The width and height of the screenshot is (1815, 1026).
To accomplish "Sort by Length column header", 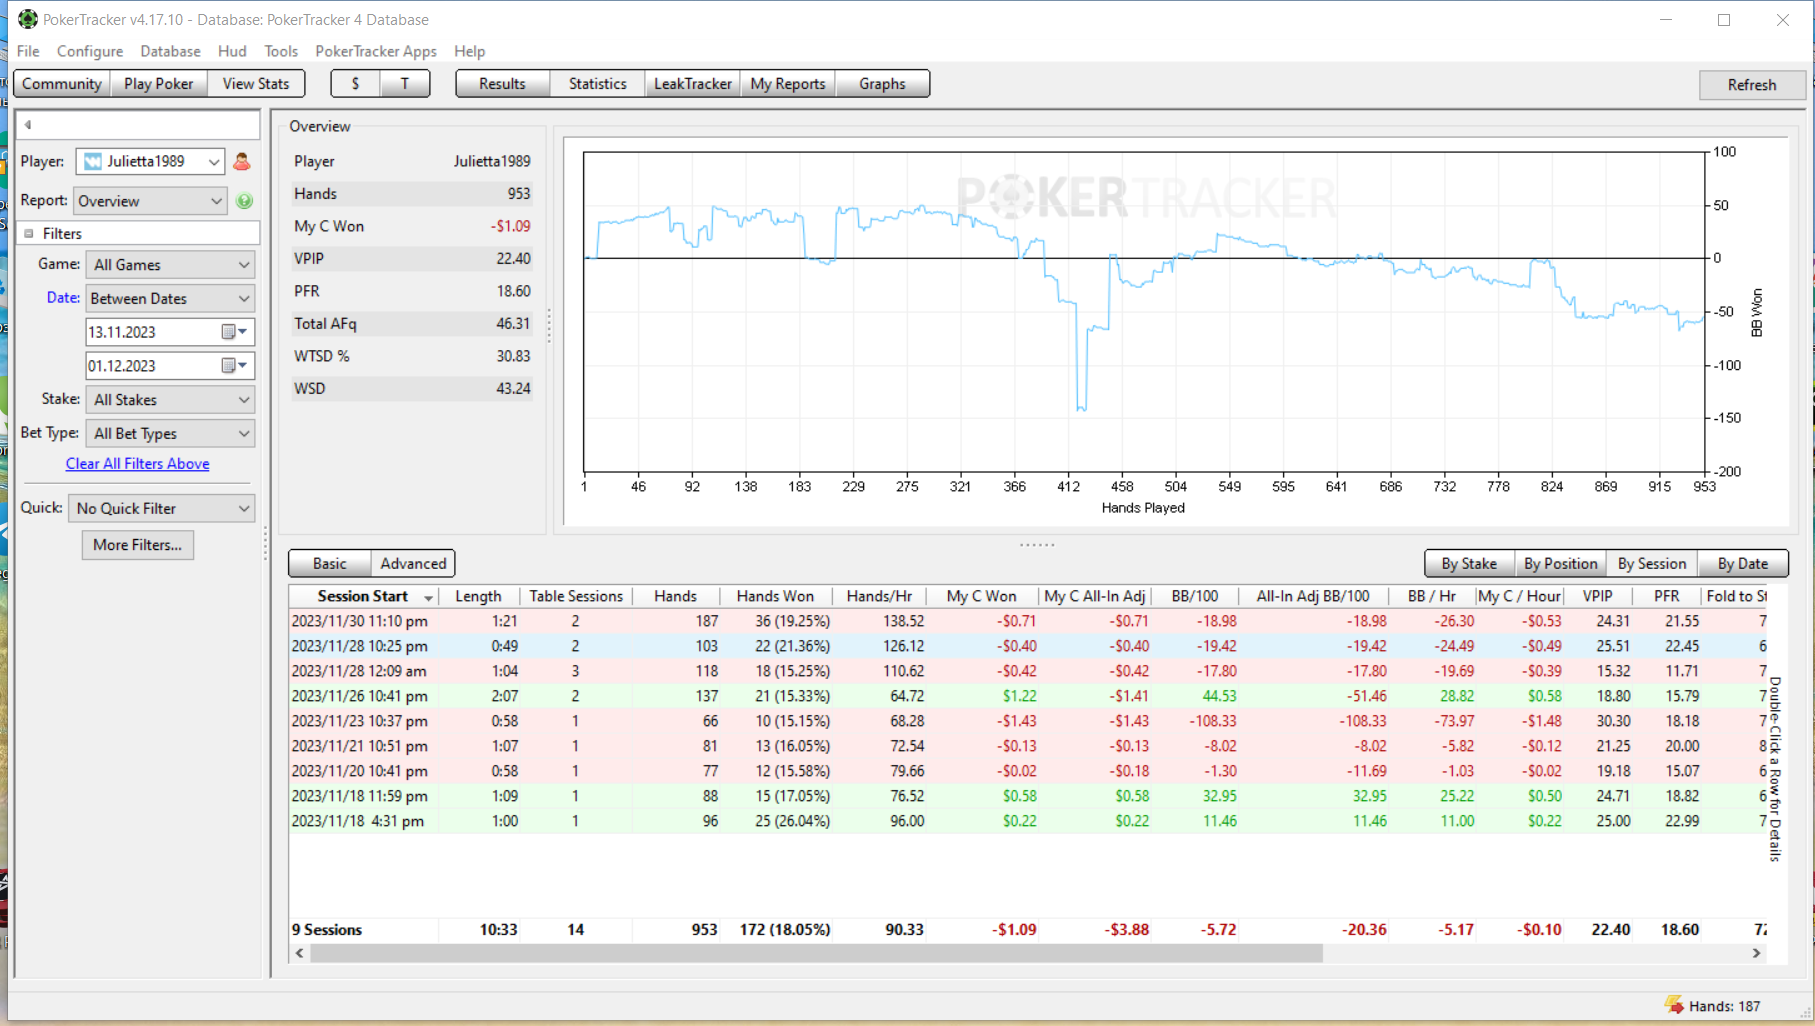I will pyautogui.click(x=478, y=596).
